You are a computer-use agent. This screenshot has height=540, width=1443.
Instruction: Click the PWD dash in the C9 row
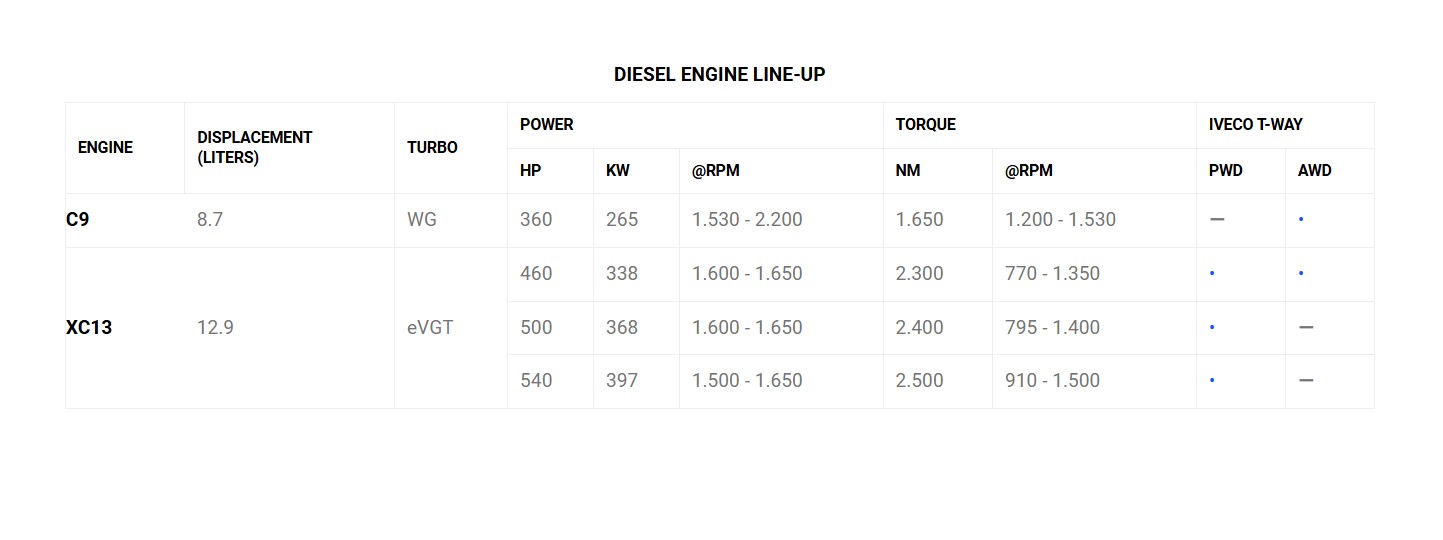point(1217,220)
